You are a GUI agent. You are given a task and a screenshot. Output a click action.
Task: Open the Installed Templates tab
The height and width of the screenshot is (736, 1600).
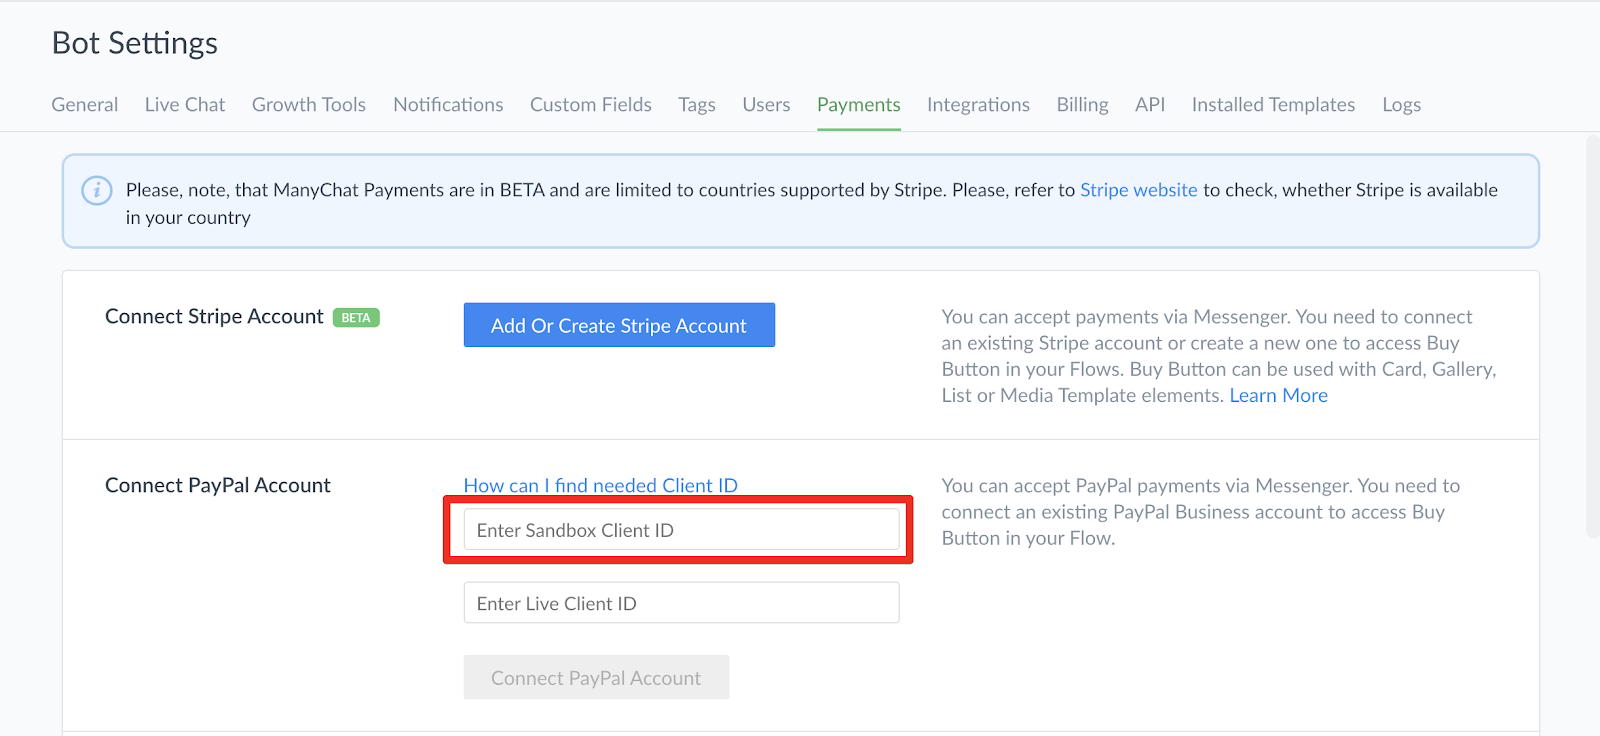[1273, 104]
